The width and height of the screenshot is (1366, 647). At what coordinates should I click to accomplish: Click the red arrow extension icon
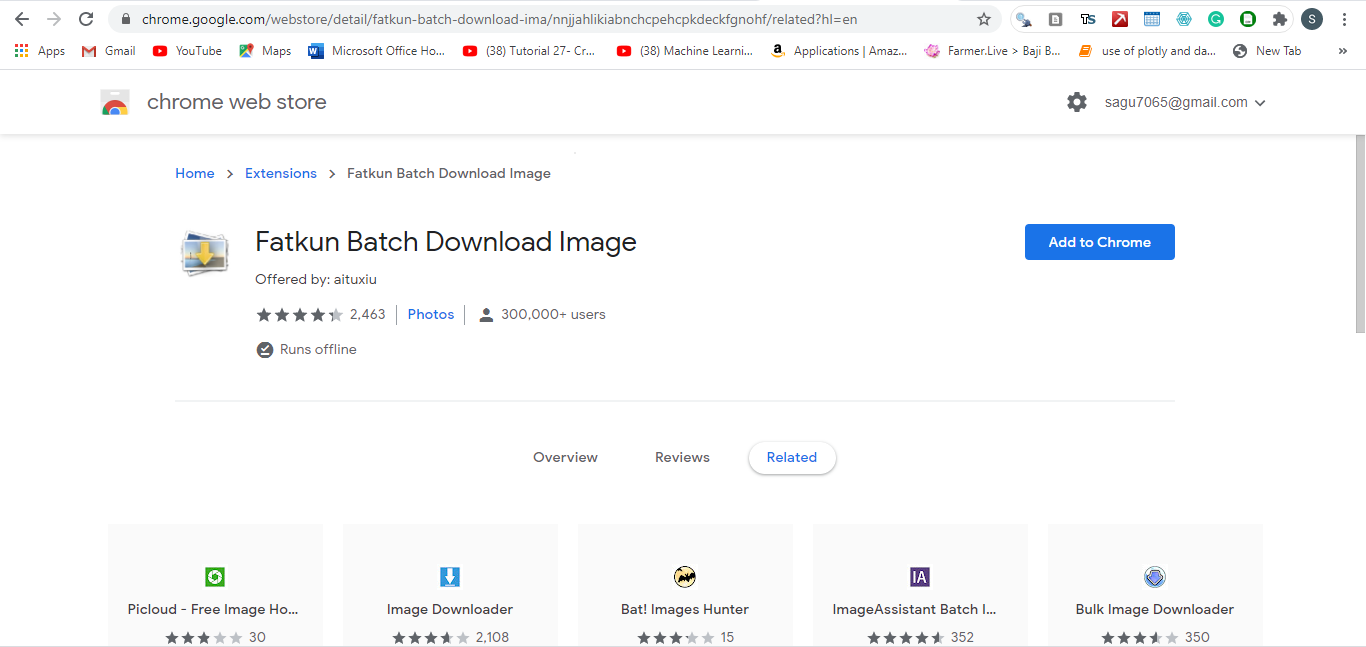1120,19
